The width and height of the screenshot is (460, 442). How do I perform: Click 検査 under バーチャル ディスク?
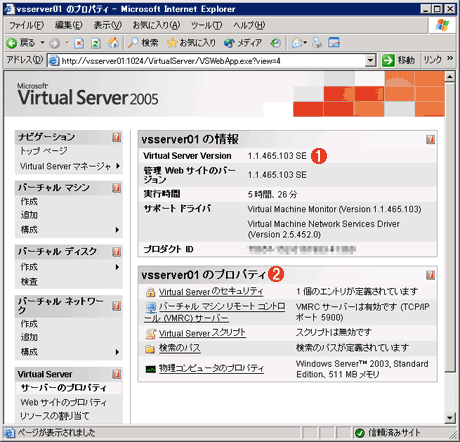[x=29, y=282]
